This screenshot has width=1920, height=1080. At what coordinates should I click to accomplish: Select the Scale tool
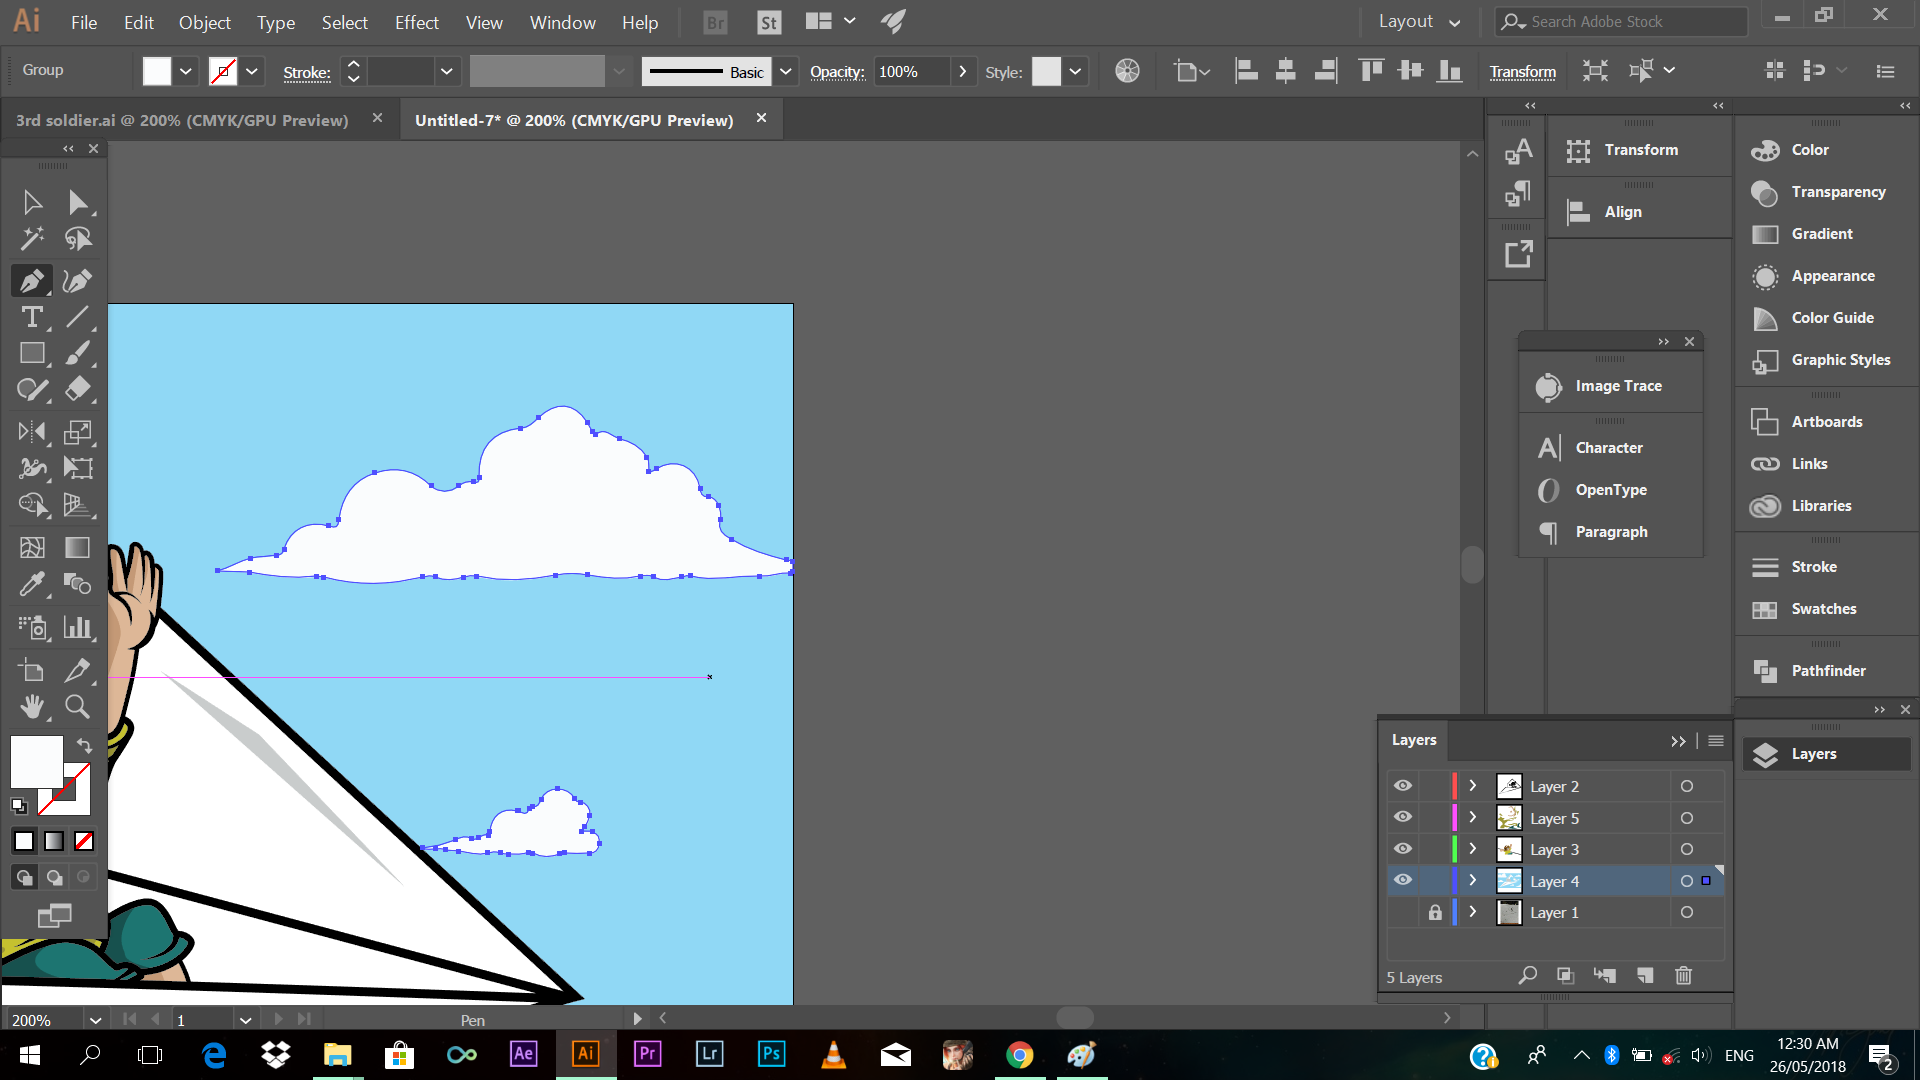tap(78, 432)
